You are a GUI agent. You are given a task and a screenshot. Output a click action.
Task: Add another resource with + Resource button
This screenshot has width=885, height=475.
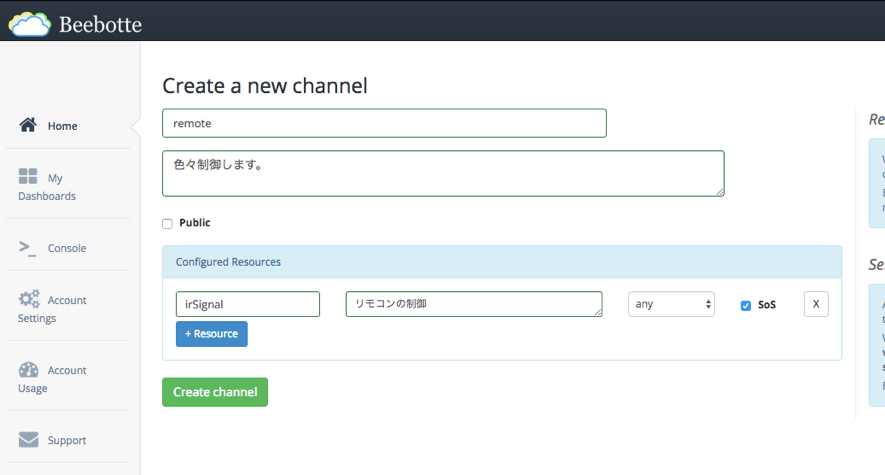pos(212,334)
